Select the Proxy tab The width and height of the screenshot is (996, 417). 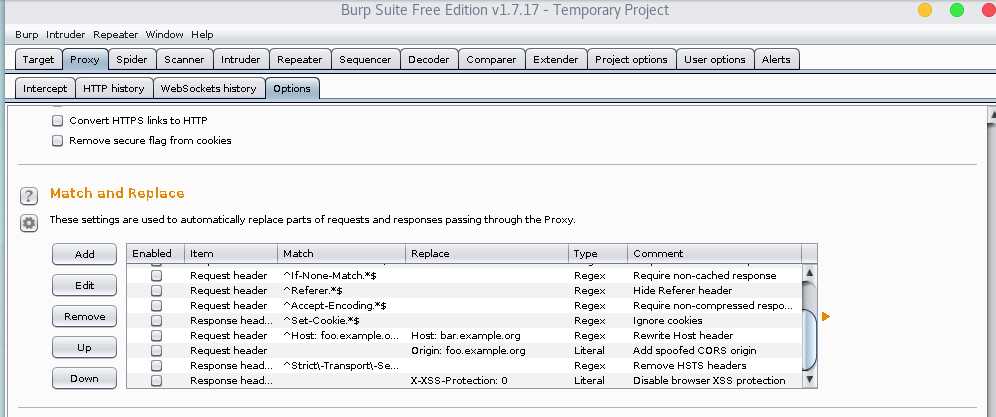pyautogui.click(x=85, y=59)
